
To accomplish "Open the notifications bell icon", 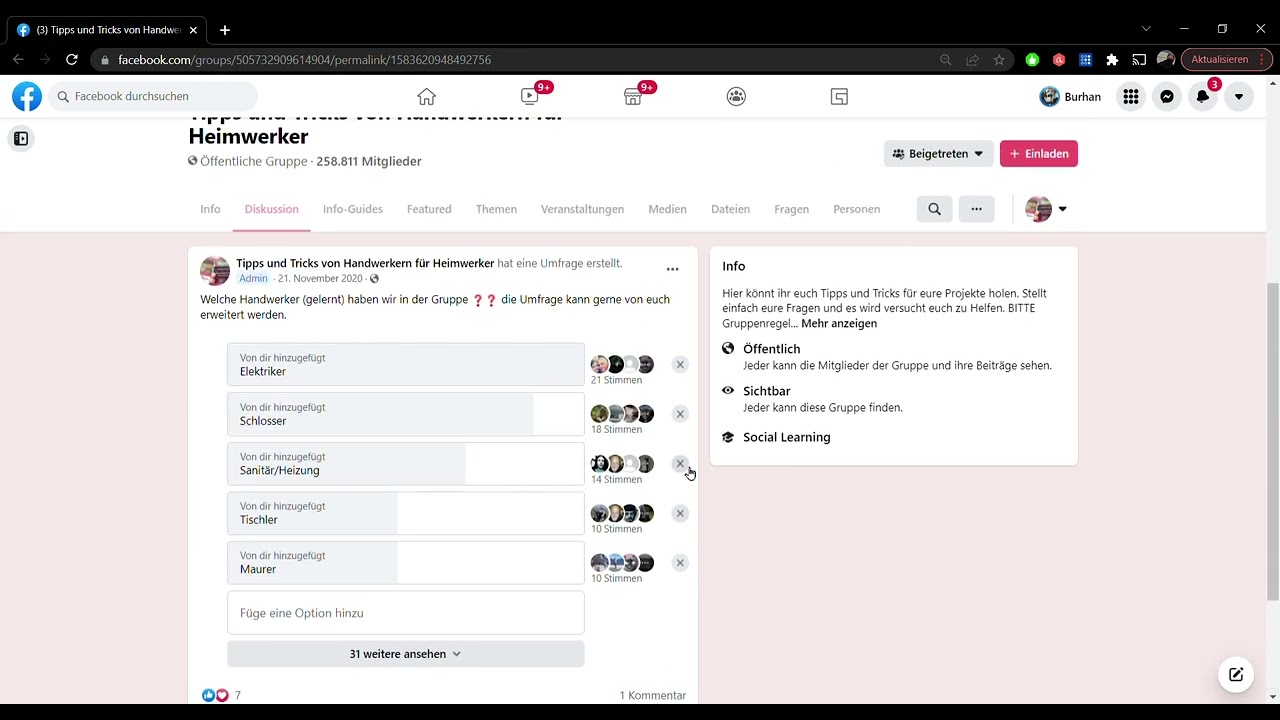I will pos(1203,96).
